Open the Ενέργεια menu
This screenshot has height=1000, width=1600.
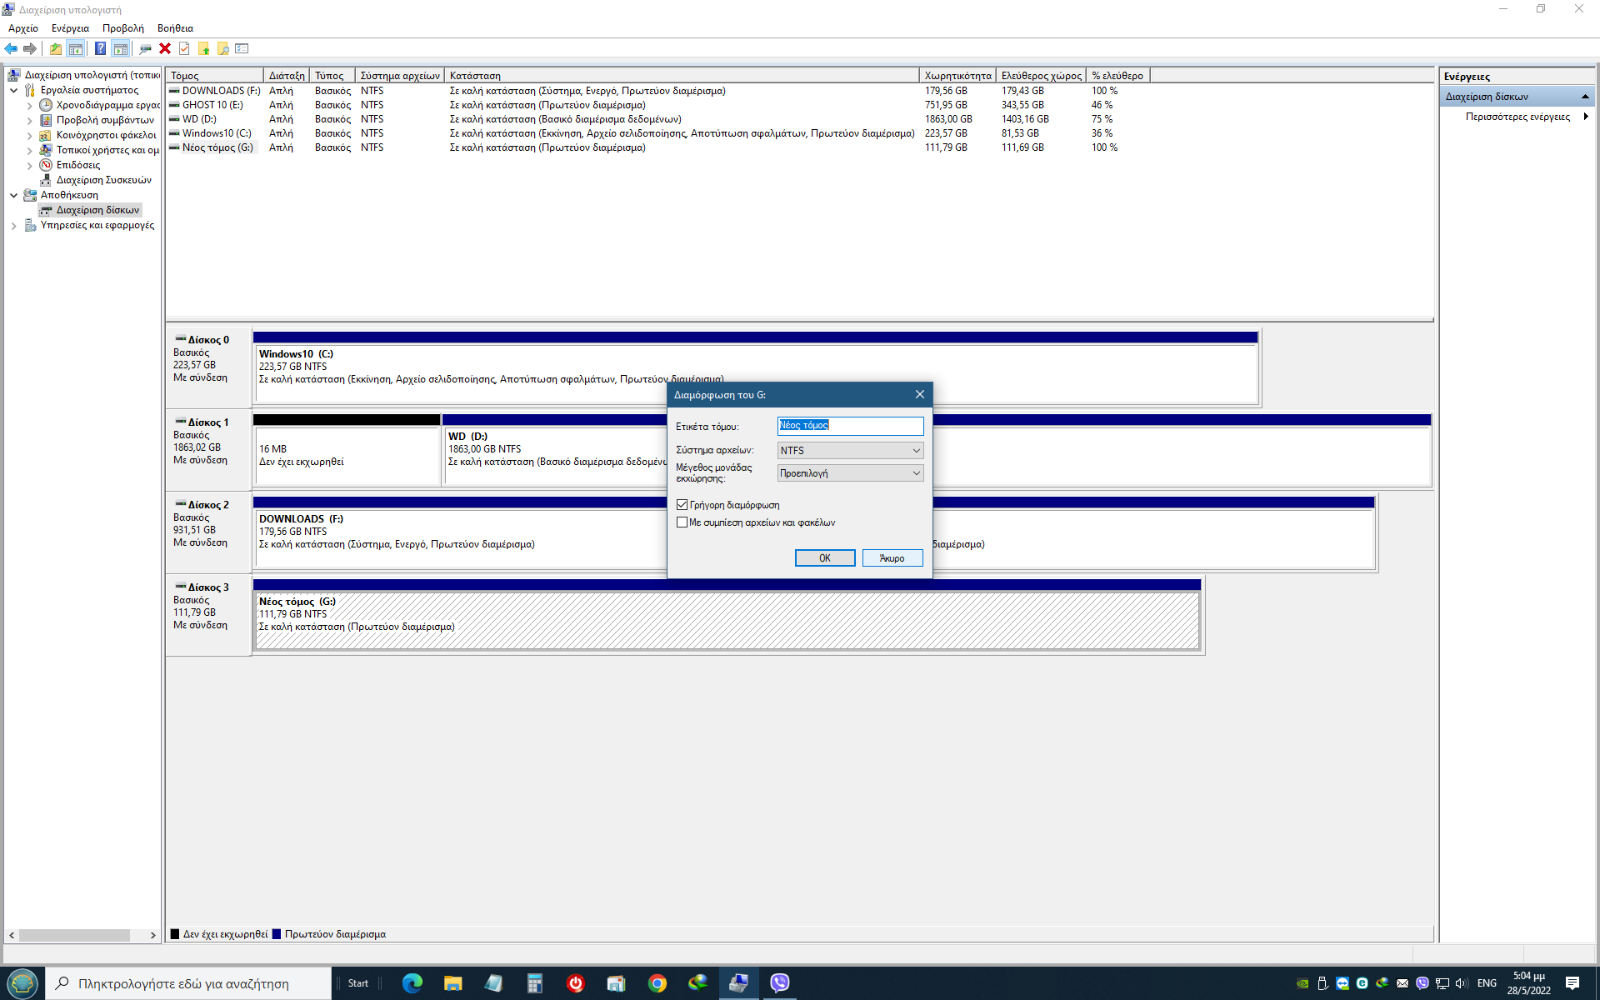[x=70, y=28]
